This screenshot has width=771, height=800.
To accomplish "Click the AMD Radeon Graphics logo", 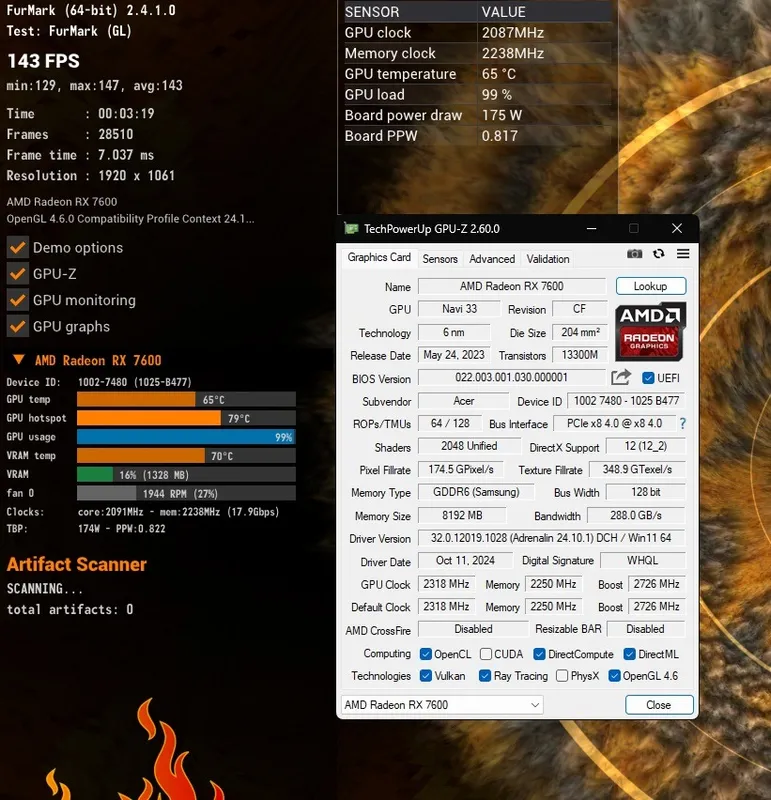I will pyautogui.click(x=650, y=331).
